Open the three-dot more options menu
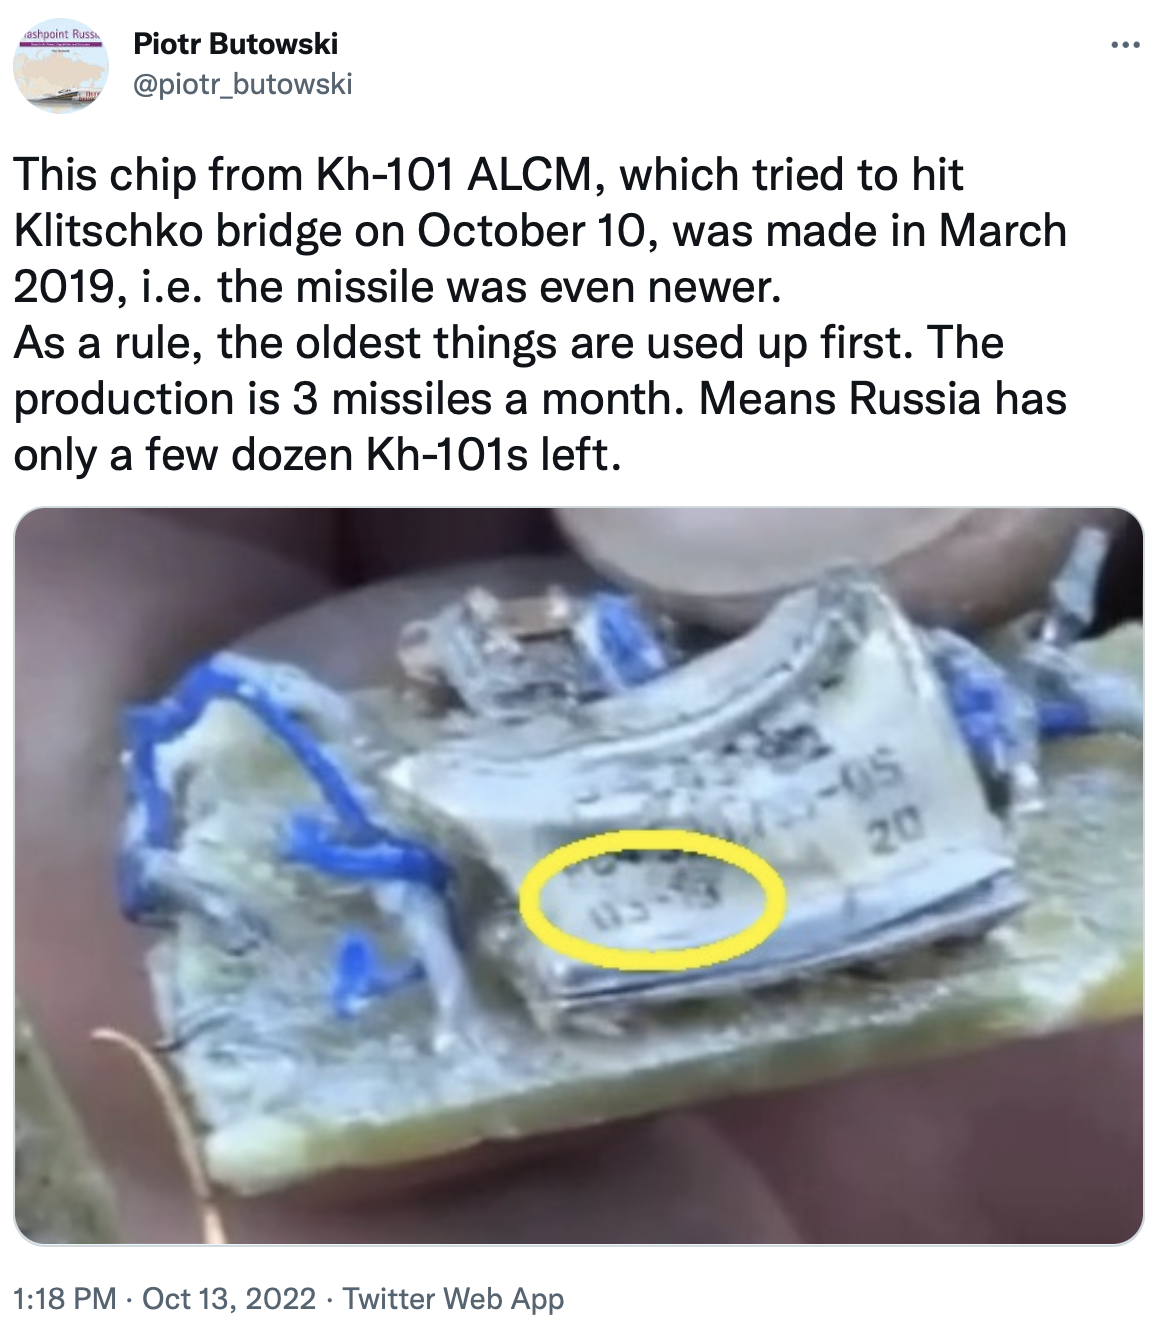Viewport: 1168px width, 1330px height. (1125, 46)
